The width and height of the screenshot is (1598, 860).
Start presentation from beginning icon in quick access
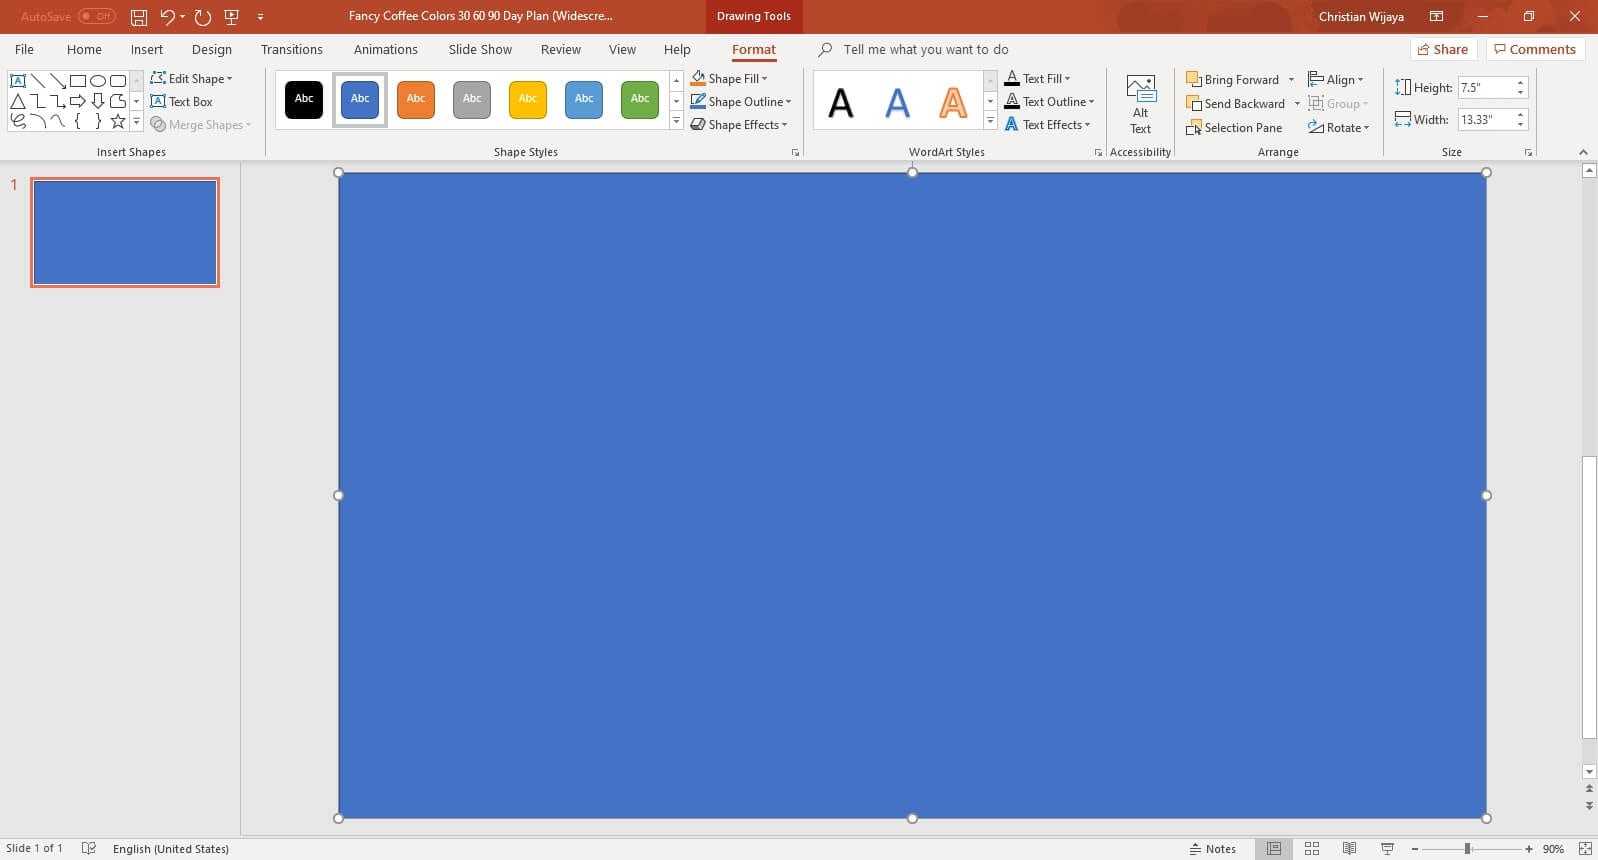pos(232,17)
